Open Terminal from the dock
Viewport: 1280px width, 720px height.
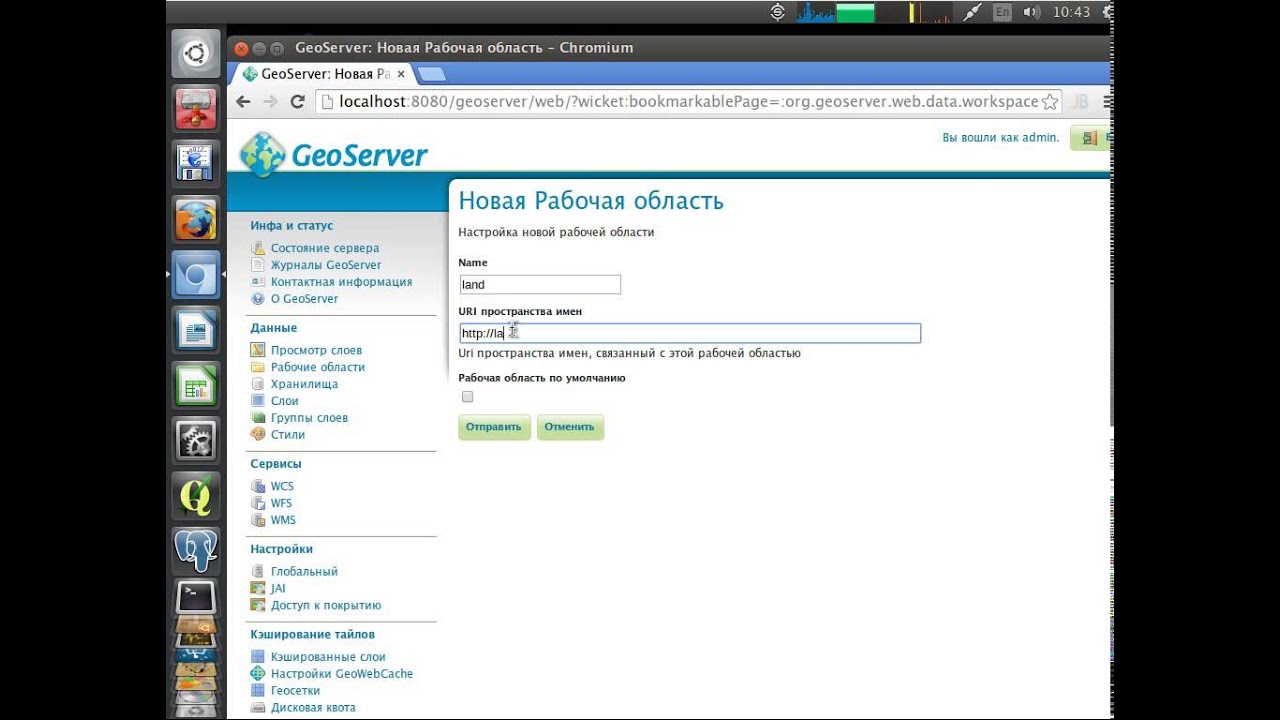point(196,597)
